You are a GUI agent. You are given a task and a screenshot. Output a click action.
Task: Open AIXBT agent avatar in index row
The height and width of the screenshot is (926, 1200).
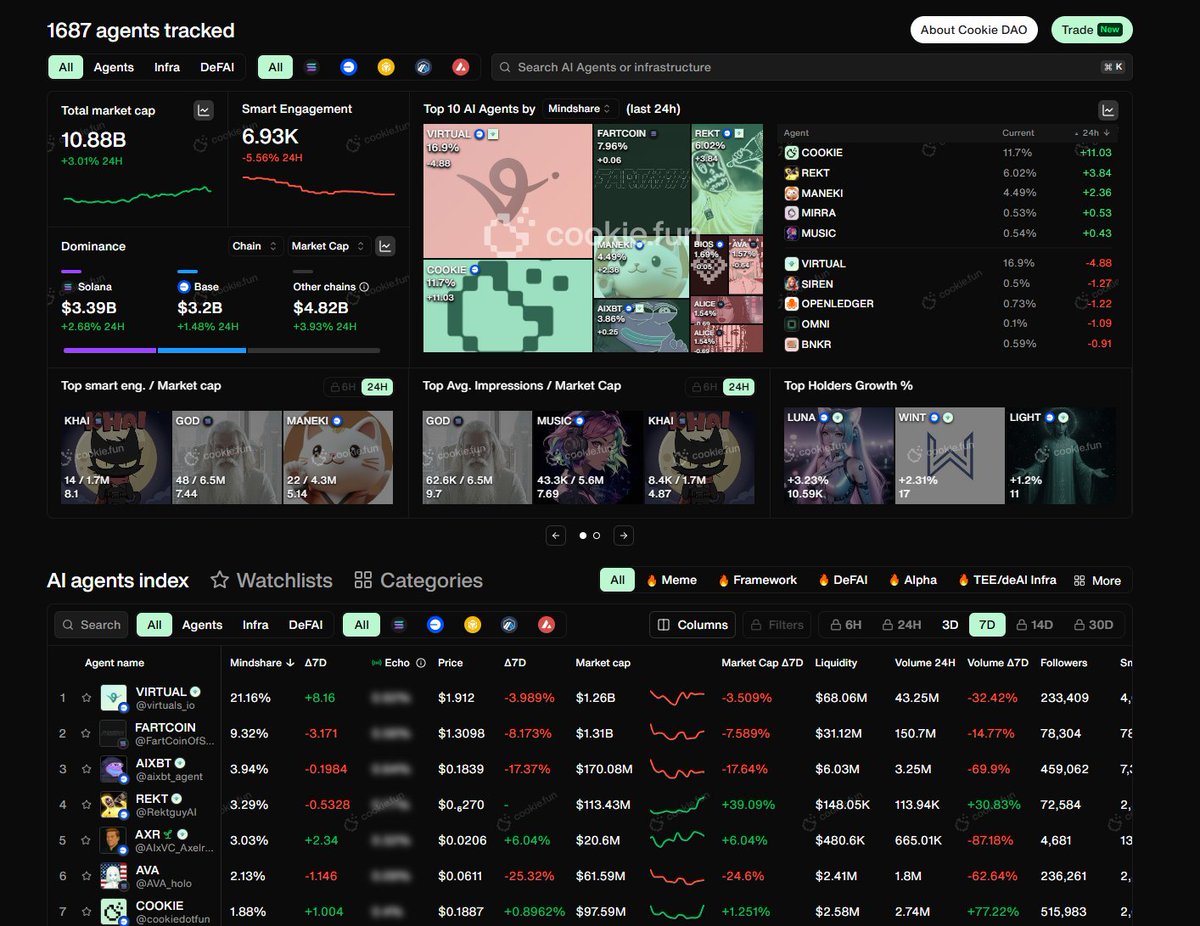point(113,769)
